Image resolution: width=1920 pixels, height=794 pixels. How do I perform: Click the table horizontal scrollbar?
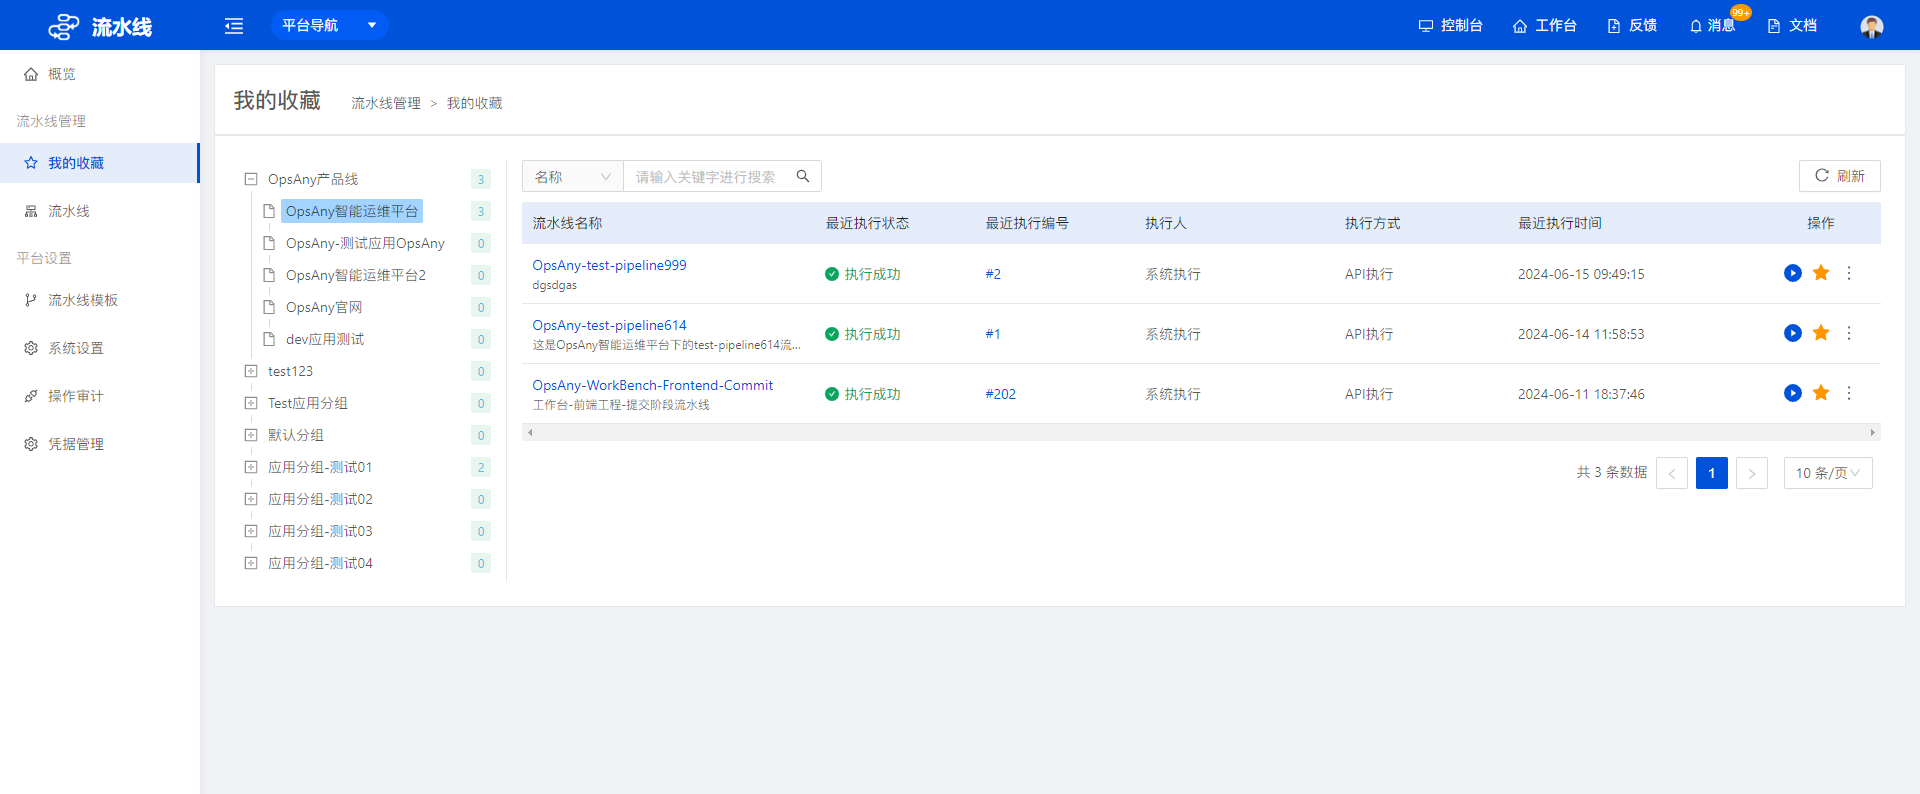[1201, 432]
